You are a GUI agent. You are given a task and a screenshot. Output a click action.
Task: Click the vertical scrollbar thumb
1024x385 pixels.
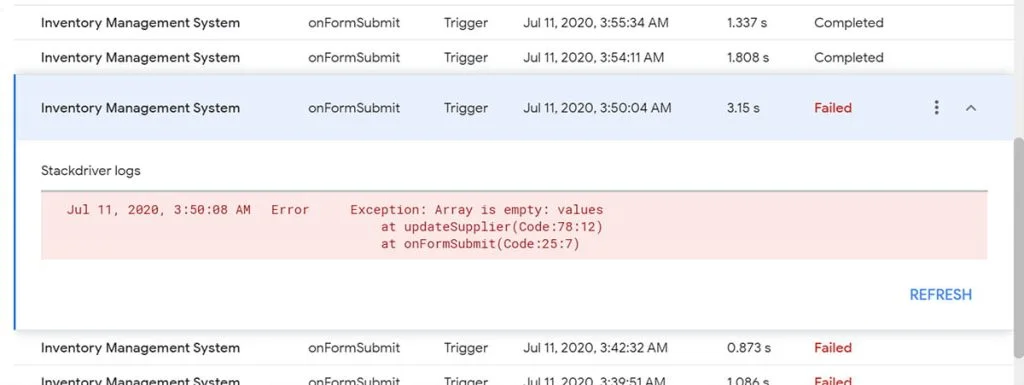coord(1018,248)
